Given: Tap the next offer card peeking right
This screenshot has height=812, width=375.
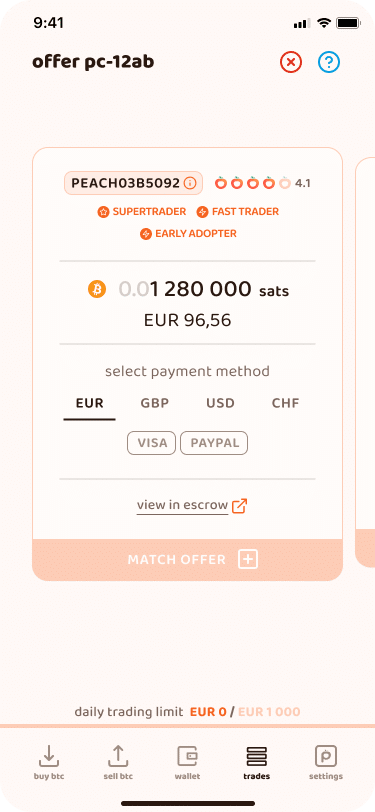Looking at the screenshot, I should [365, 362].
